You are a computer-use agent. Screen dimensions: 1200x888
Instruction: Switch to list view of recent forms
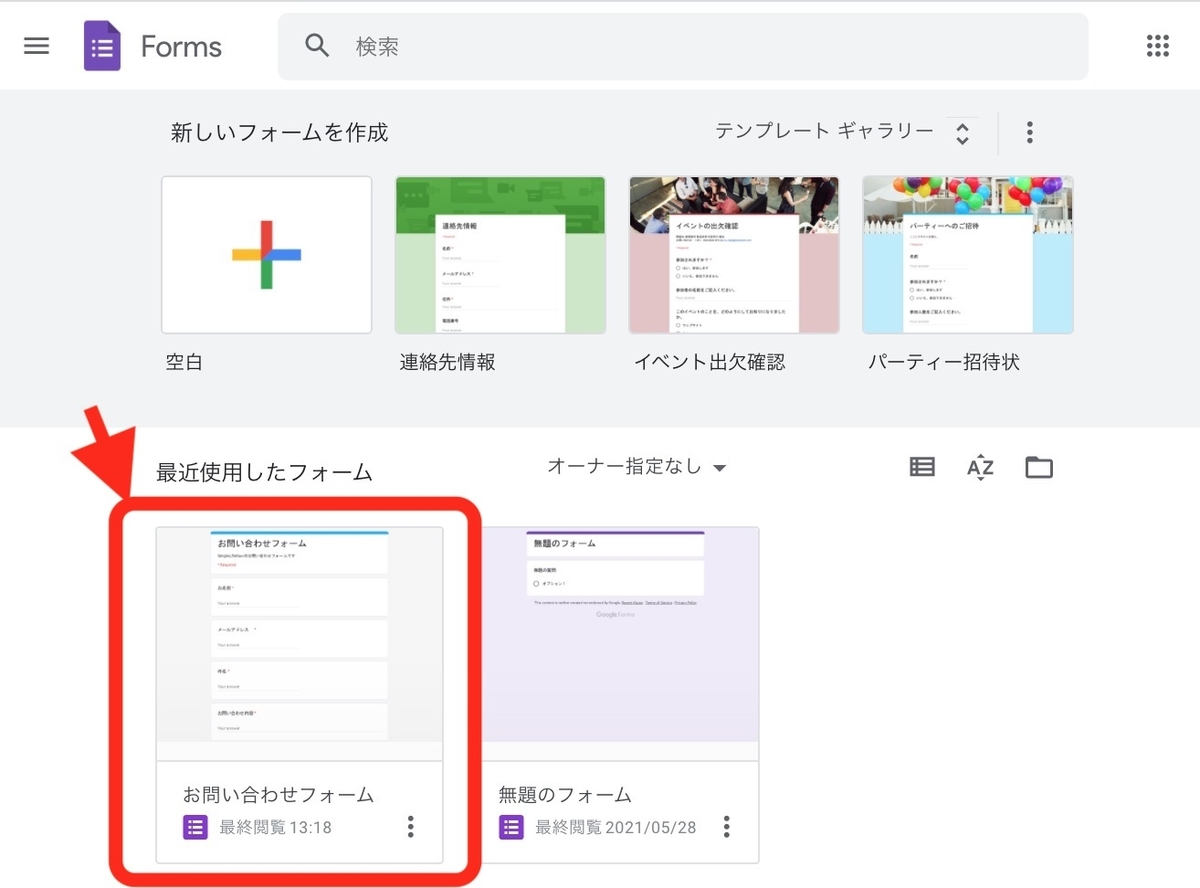coord(921,466)
